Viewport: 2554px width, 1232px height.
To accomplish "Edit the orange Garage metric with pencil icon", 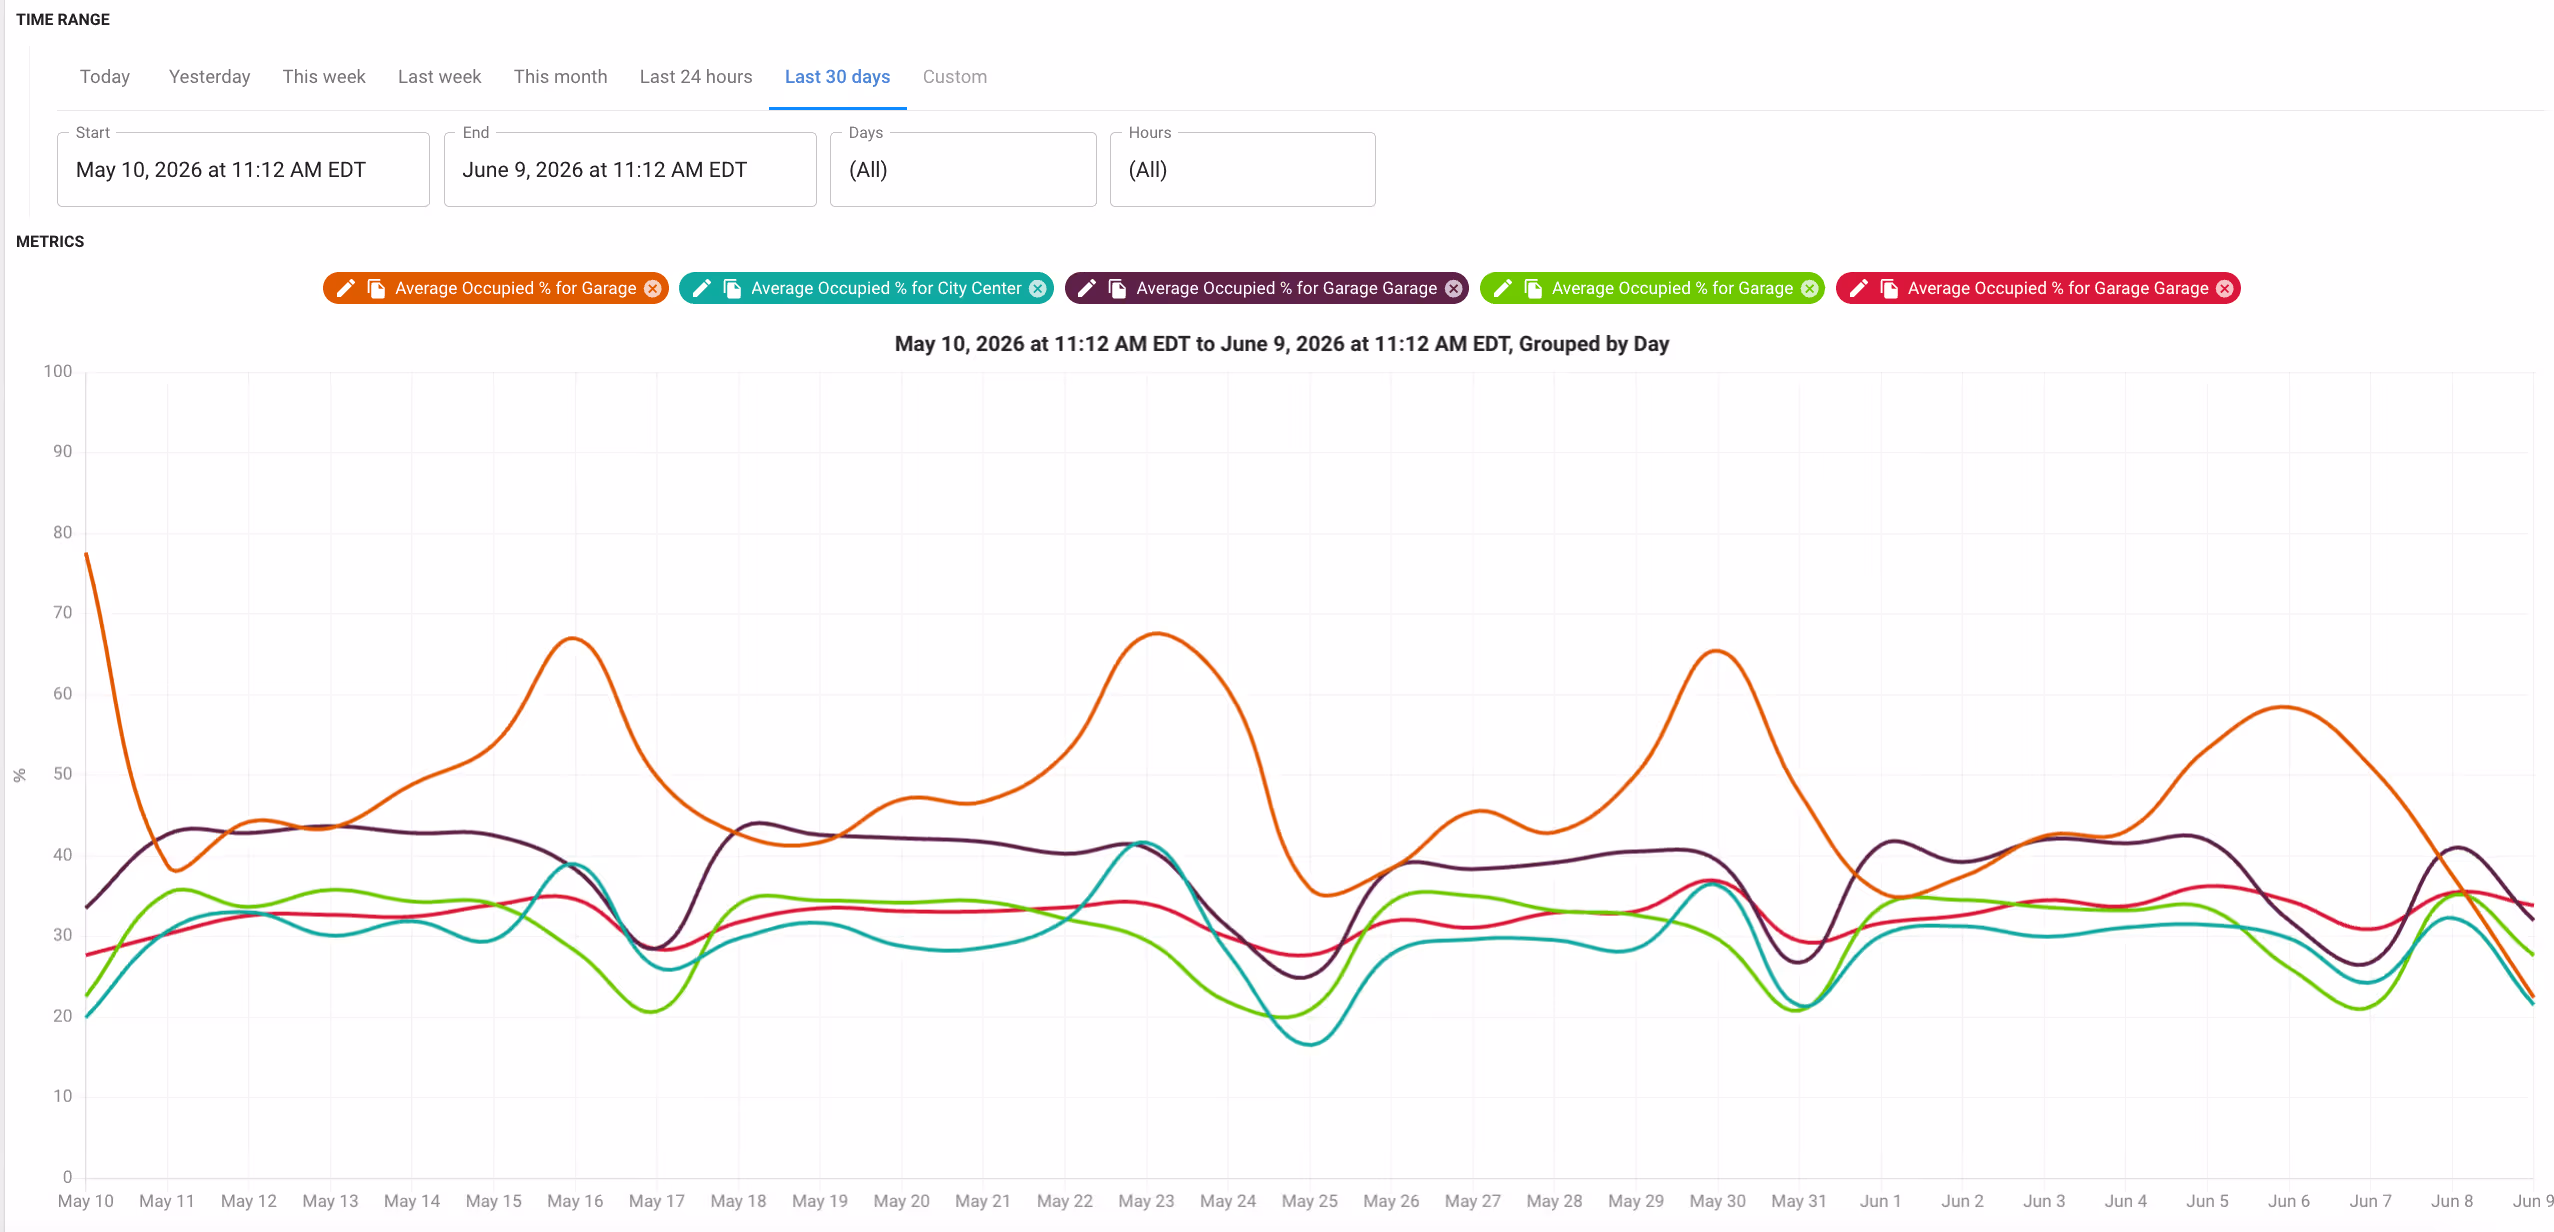I will (x=346, y=288).
